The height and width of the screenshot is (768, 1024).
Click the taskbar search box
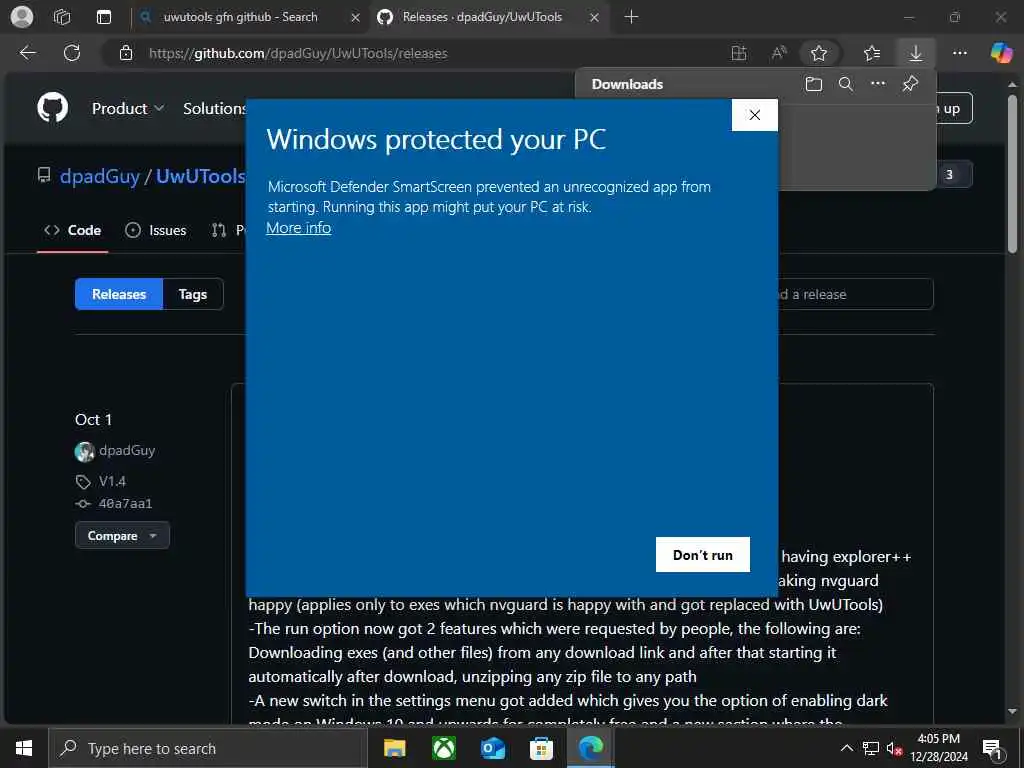pyautogui.click(x=208, y=748)
